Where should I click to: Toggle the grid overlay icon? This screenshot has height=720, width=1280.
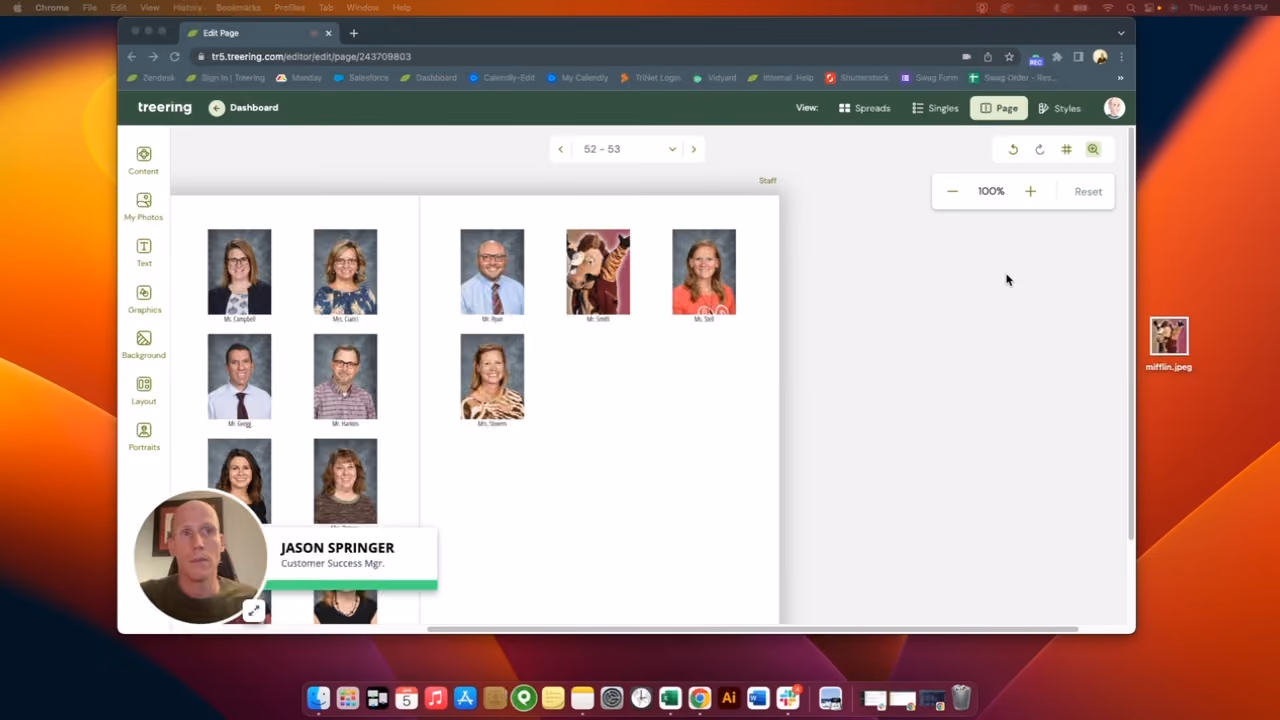tap(1066, 149)
